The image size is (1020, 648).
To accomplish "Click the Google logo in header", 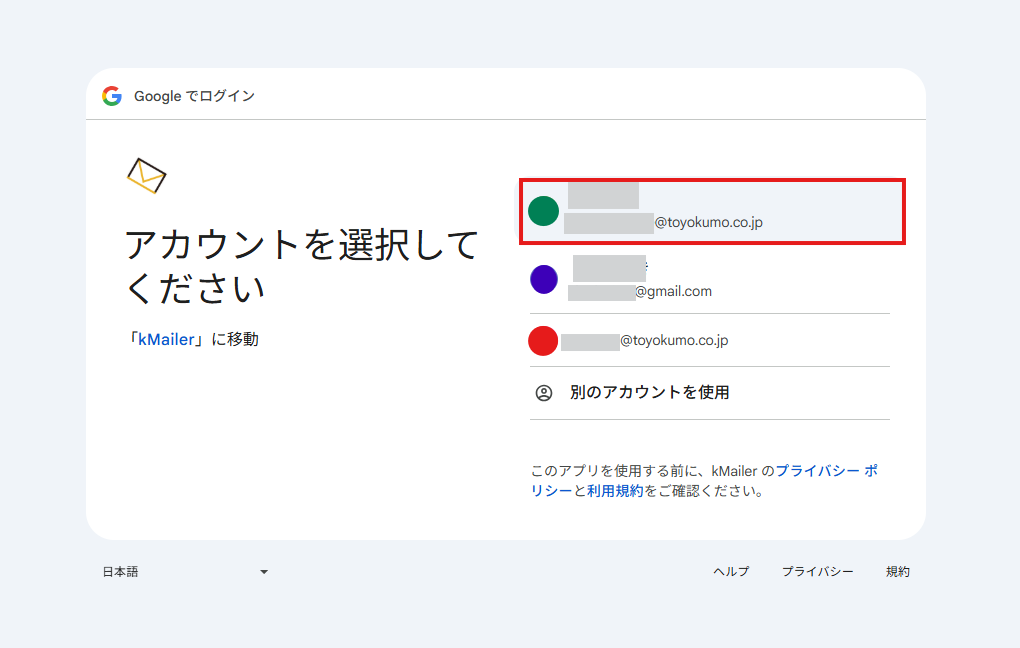I will (x=111, y=96).
